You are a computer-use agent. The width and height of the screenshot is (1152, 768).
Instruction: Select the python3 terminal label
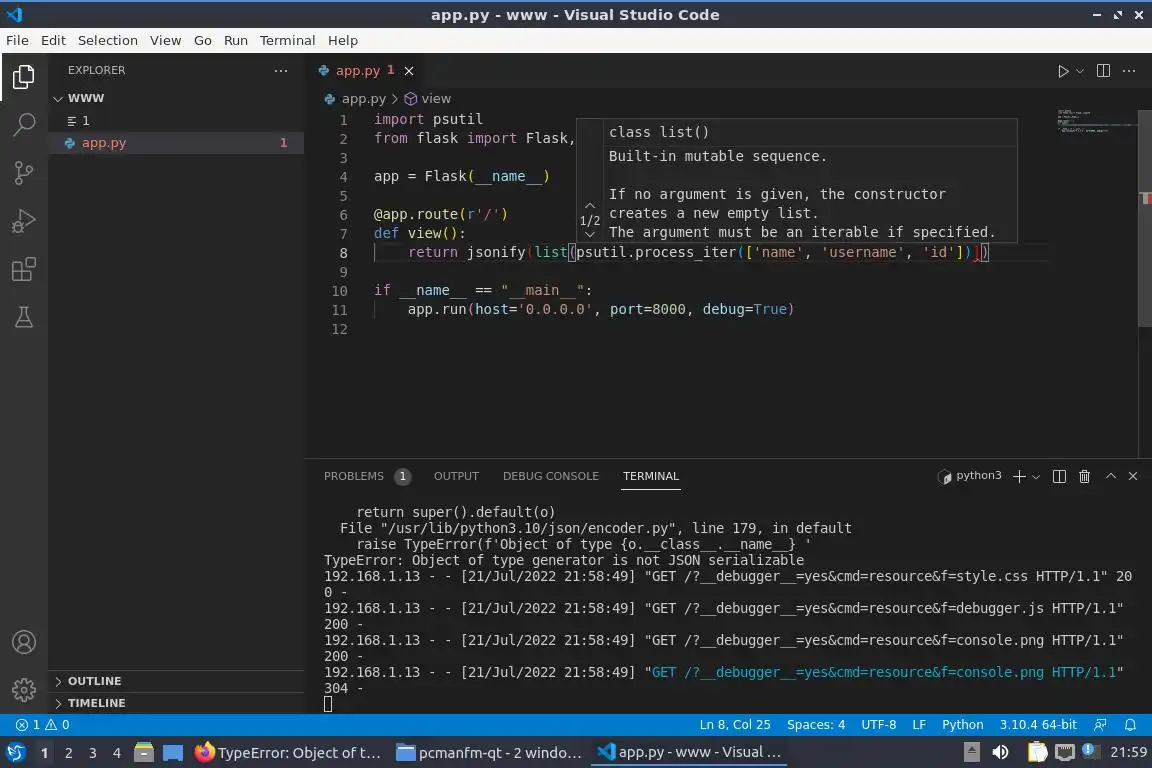point(970,475)
